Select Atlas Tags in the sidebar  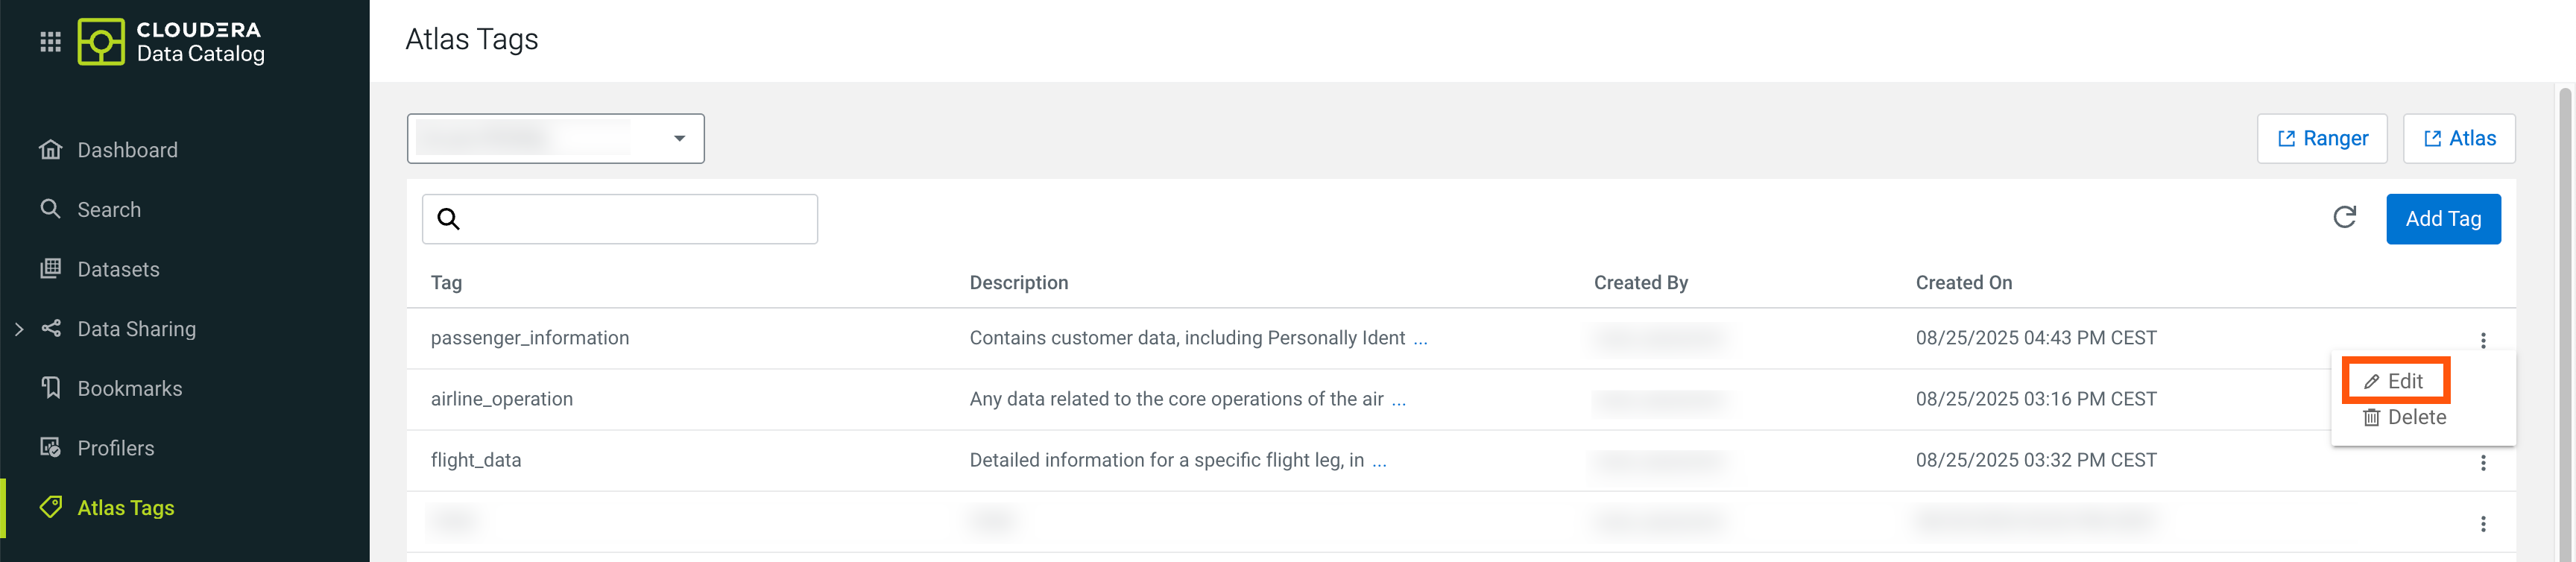pos(126,508)
